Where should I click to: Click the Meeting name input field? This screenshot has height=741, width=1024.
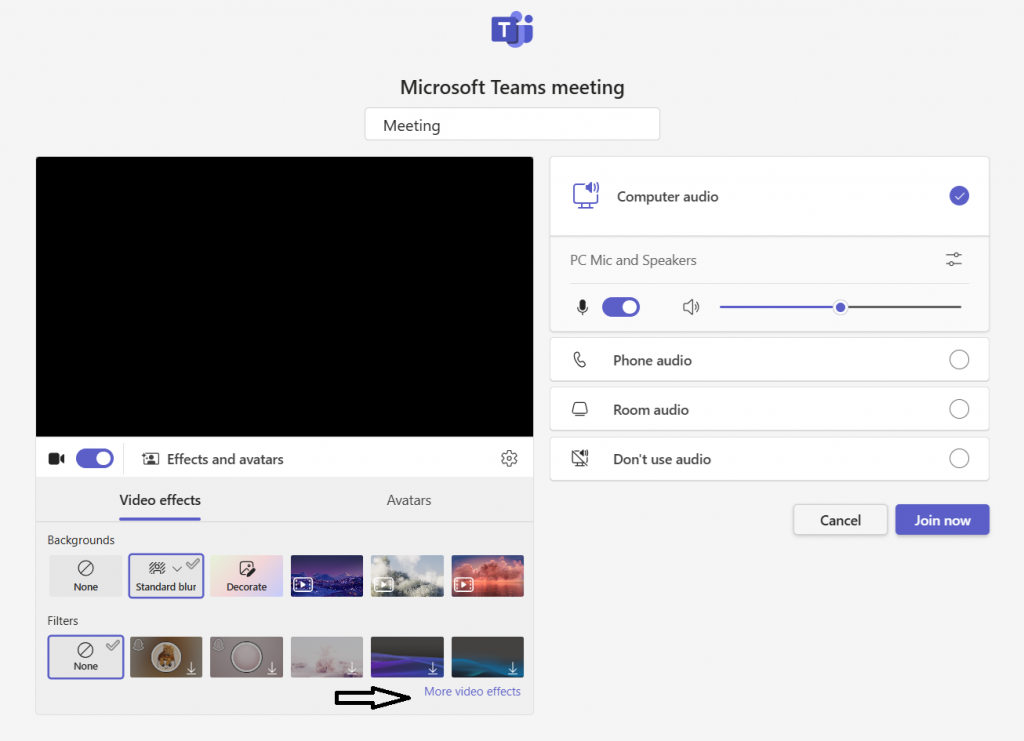tap(512, 125)
